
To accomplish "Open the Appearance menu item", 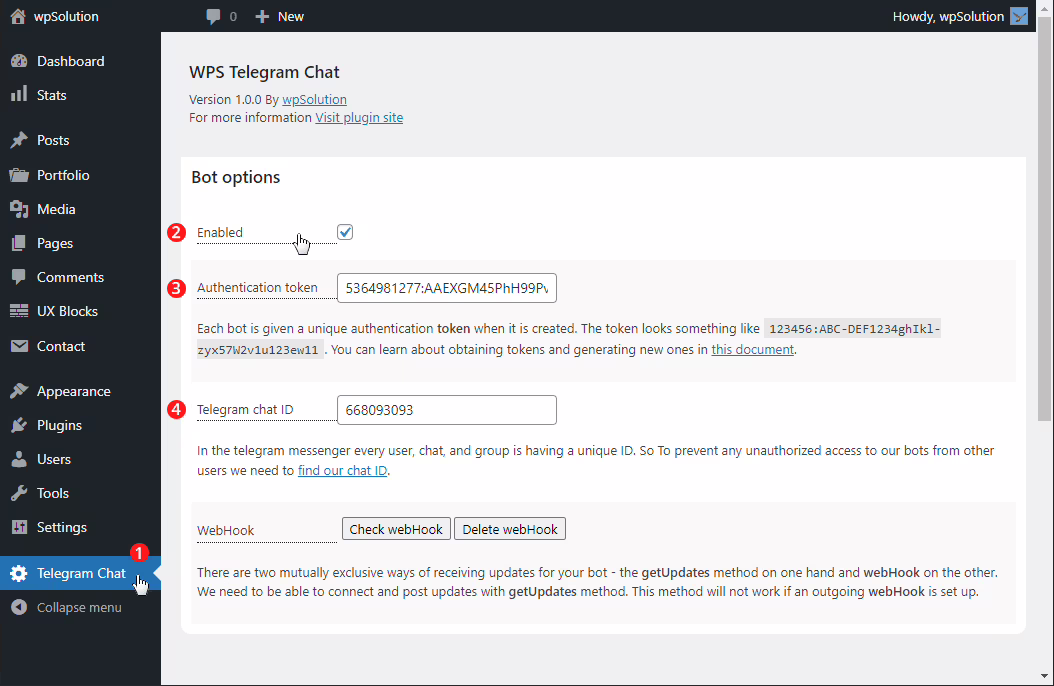I will tap(73, 391).
